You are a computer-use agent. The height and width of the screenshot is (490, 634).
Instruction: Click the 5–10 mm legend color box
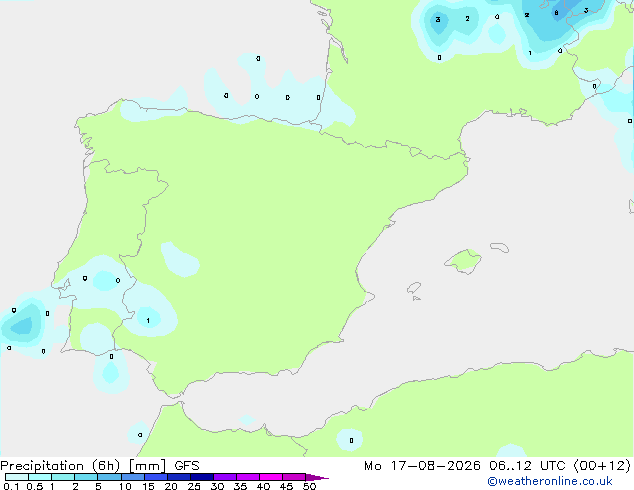click(109, 477)
